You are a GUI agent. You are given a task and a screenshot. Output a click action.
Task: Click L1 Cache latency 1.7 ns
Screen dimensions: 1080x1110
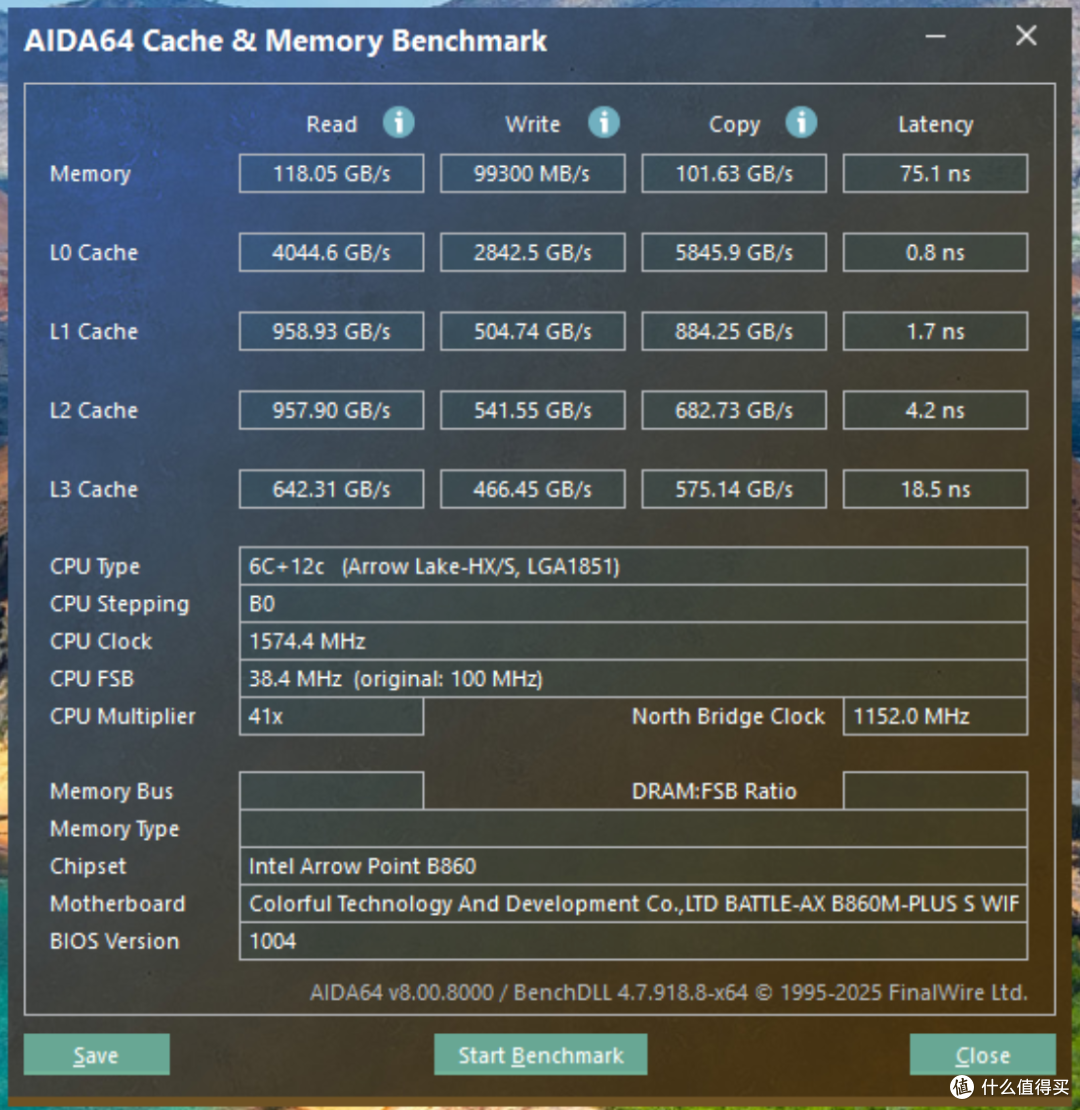click(935, 331)
